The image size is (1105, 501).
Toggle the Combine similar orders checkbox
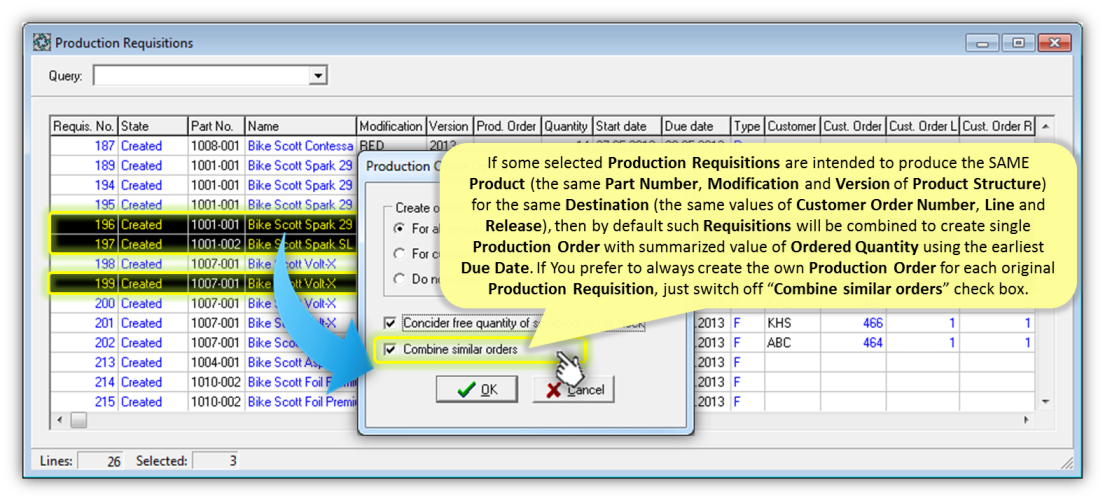coord(390,350)
